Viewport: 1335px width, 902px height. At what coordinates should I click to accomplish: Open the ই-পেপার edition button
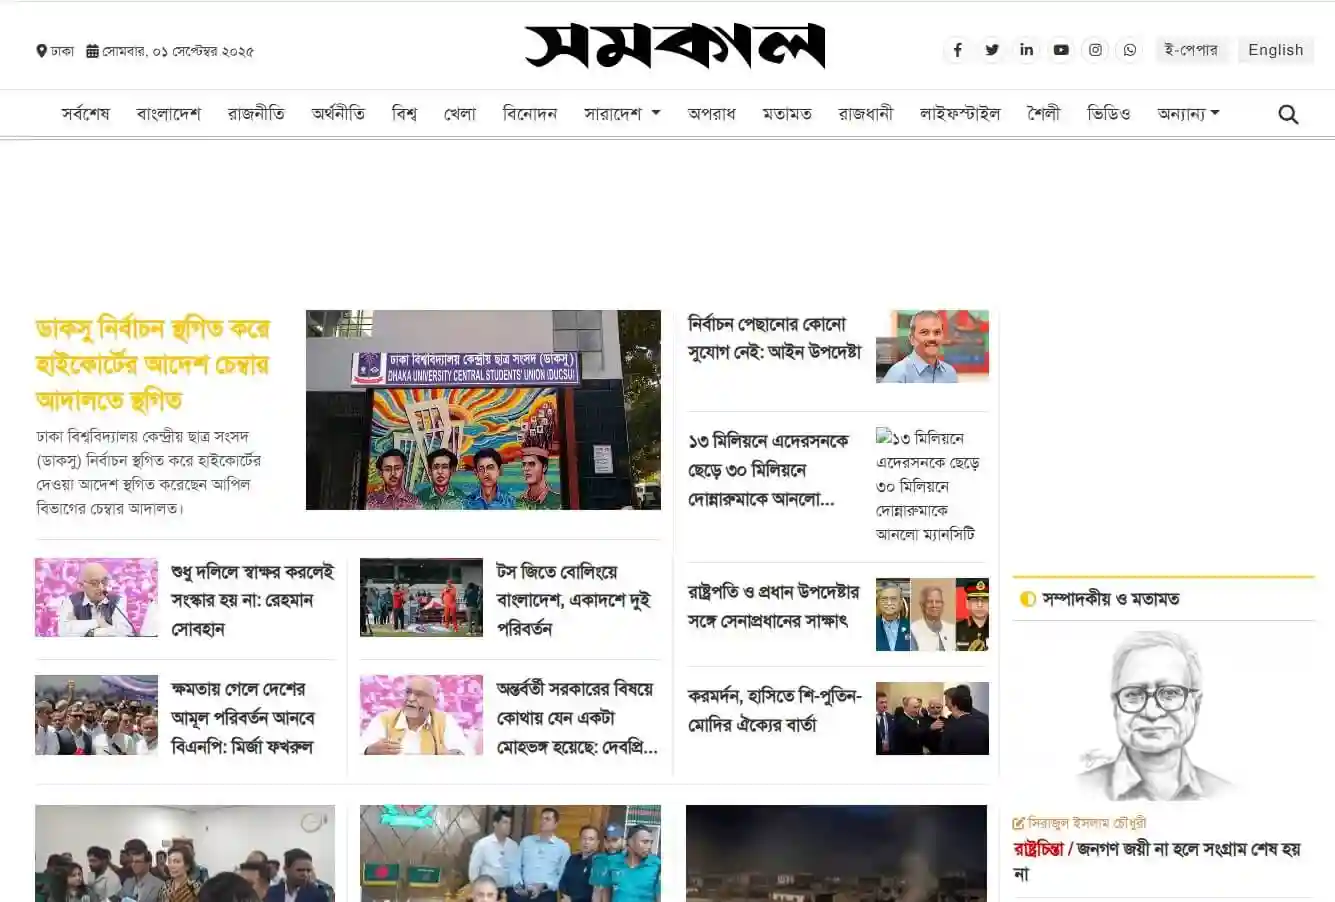point(1190,50)
